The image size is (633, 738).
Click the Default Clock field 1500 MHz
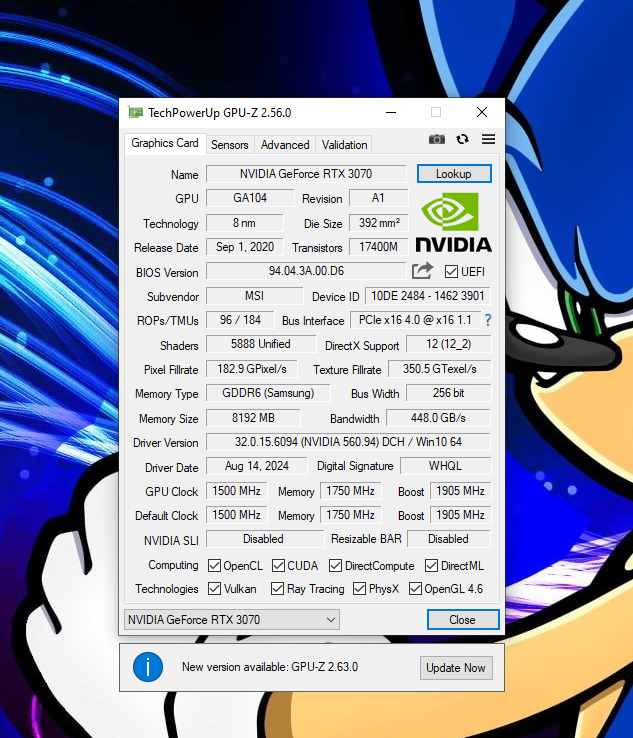(237, 515)
